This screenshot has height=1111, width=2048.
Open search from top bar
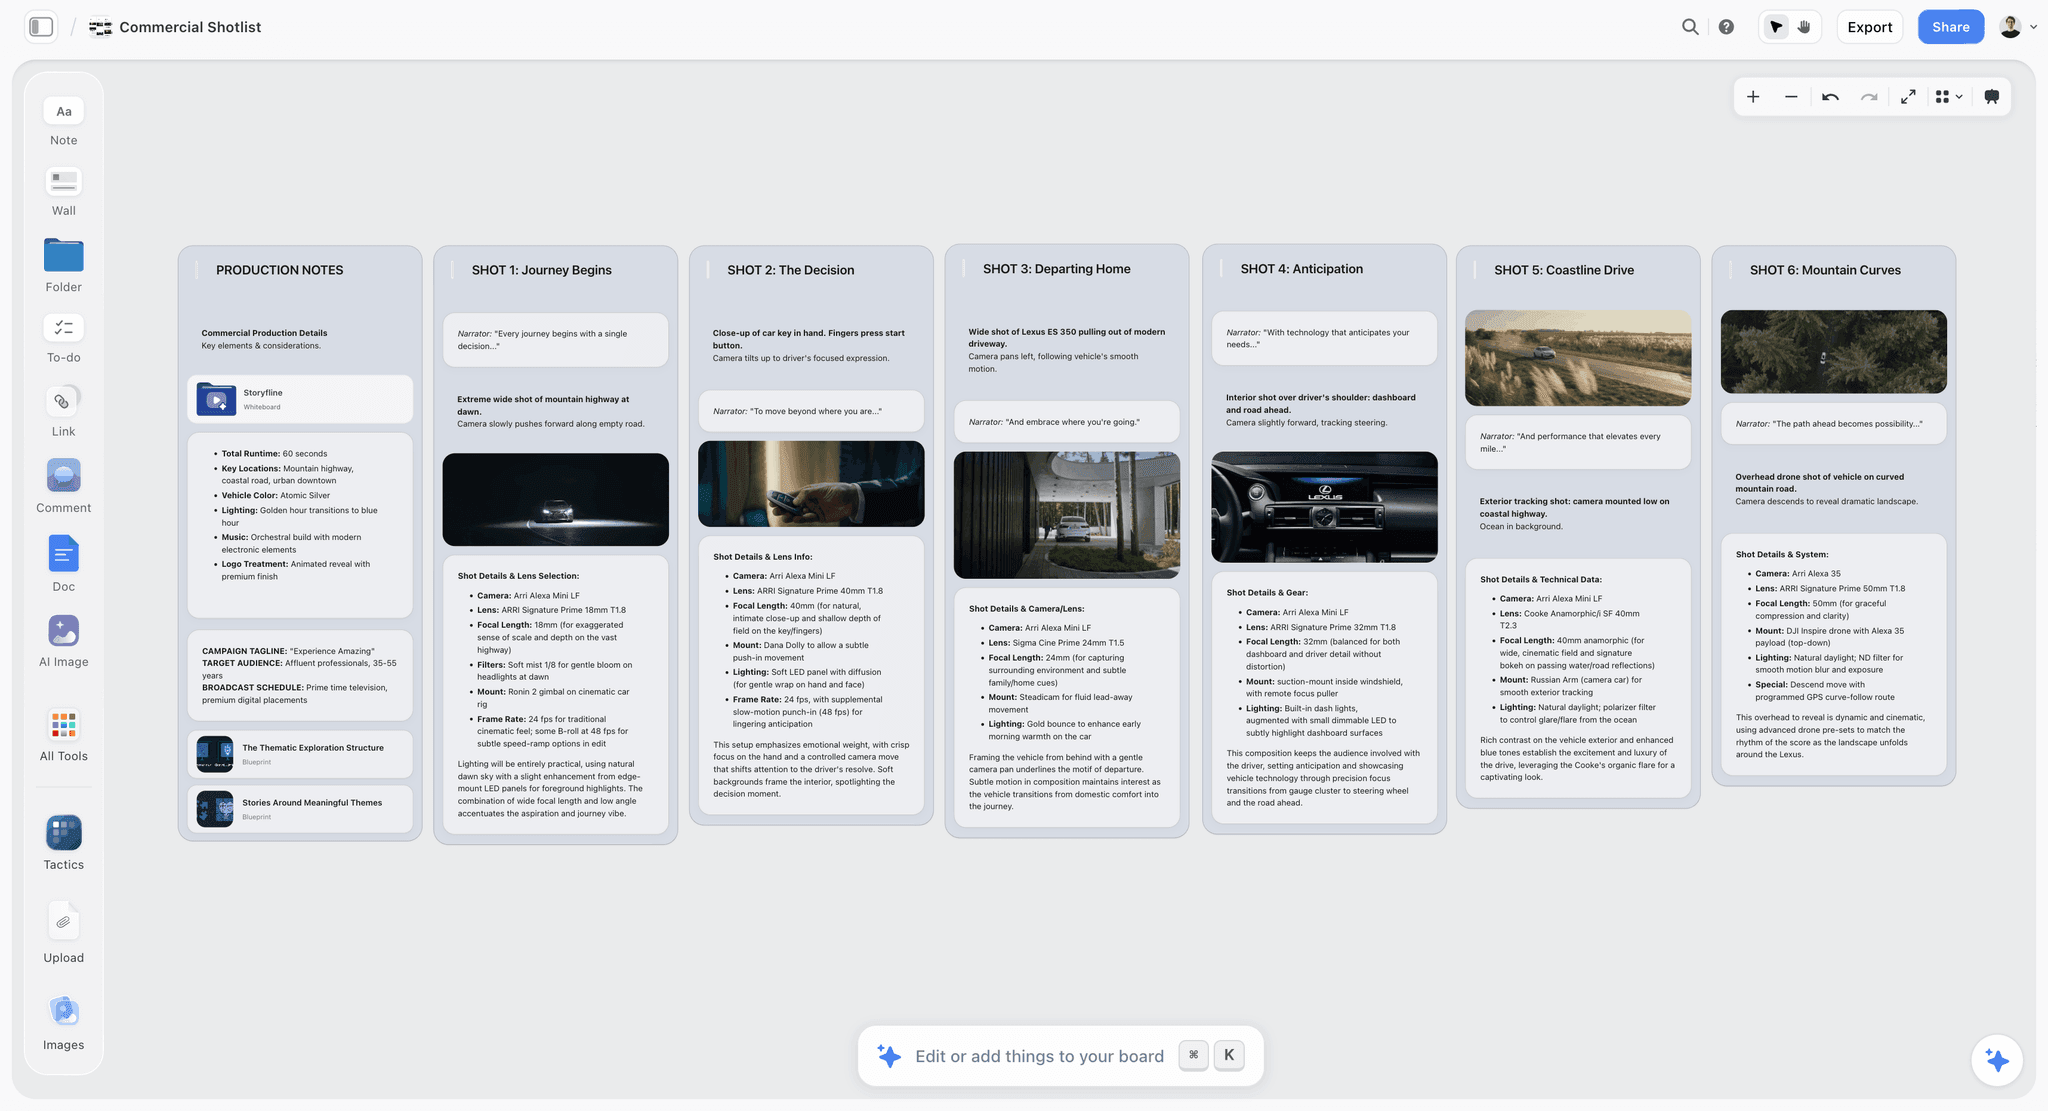coord(1690,27)
